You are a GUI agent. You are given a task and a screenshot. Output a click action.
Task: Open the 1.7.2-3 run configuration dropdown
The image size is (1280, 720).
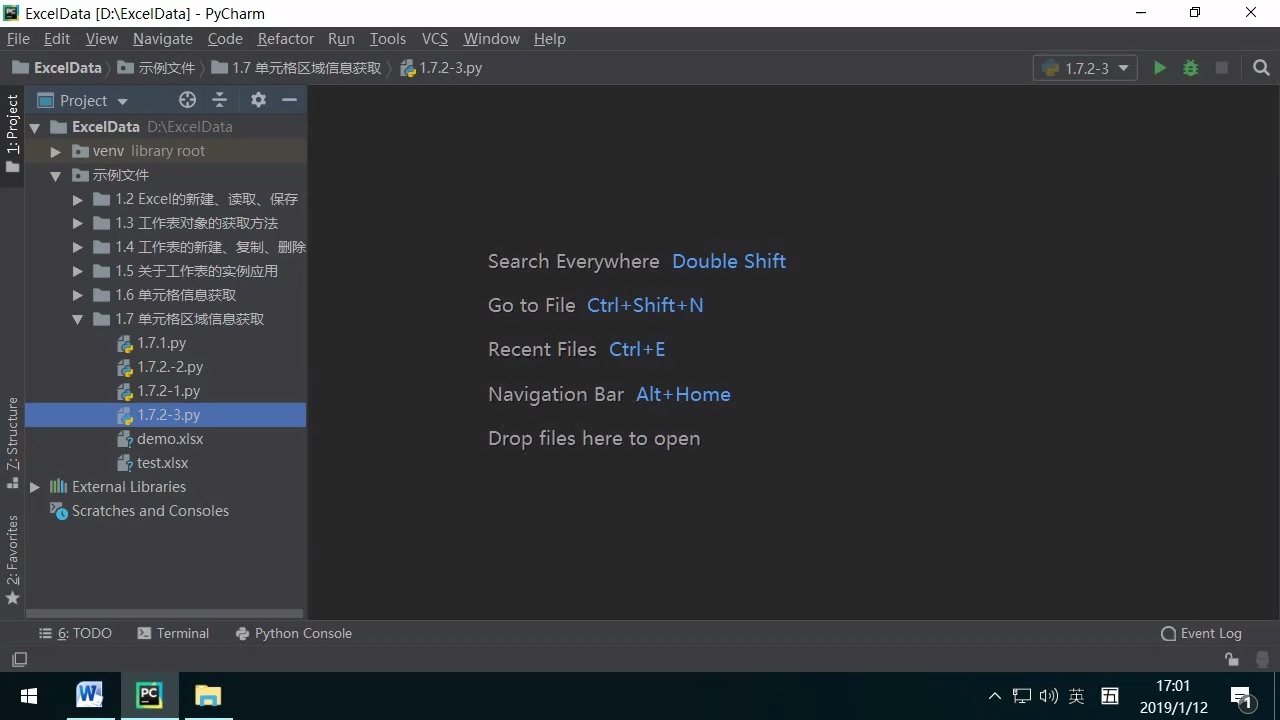click(1085, 68)
